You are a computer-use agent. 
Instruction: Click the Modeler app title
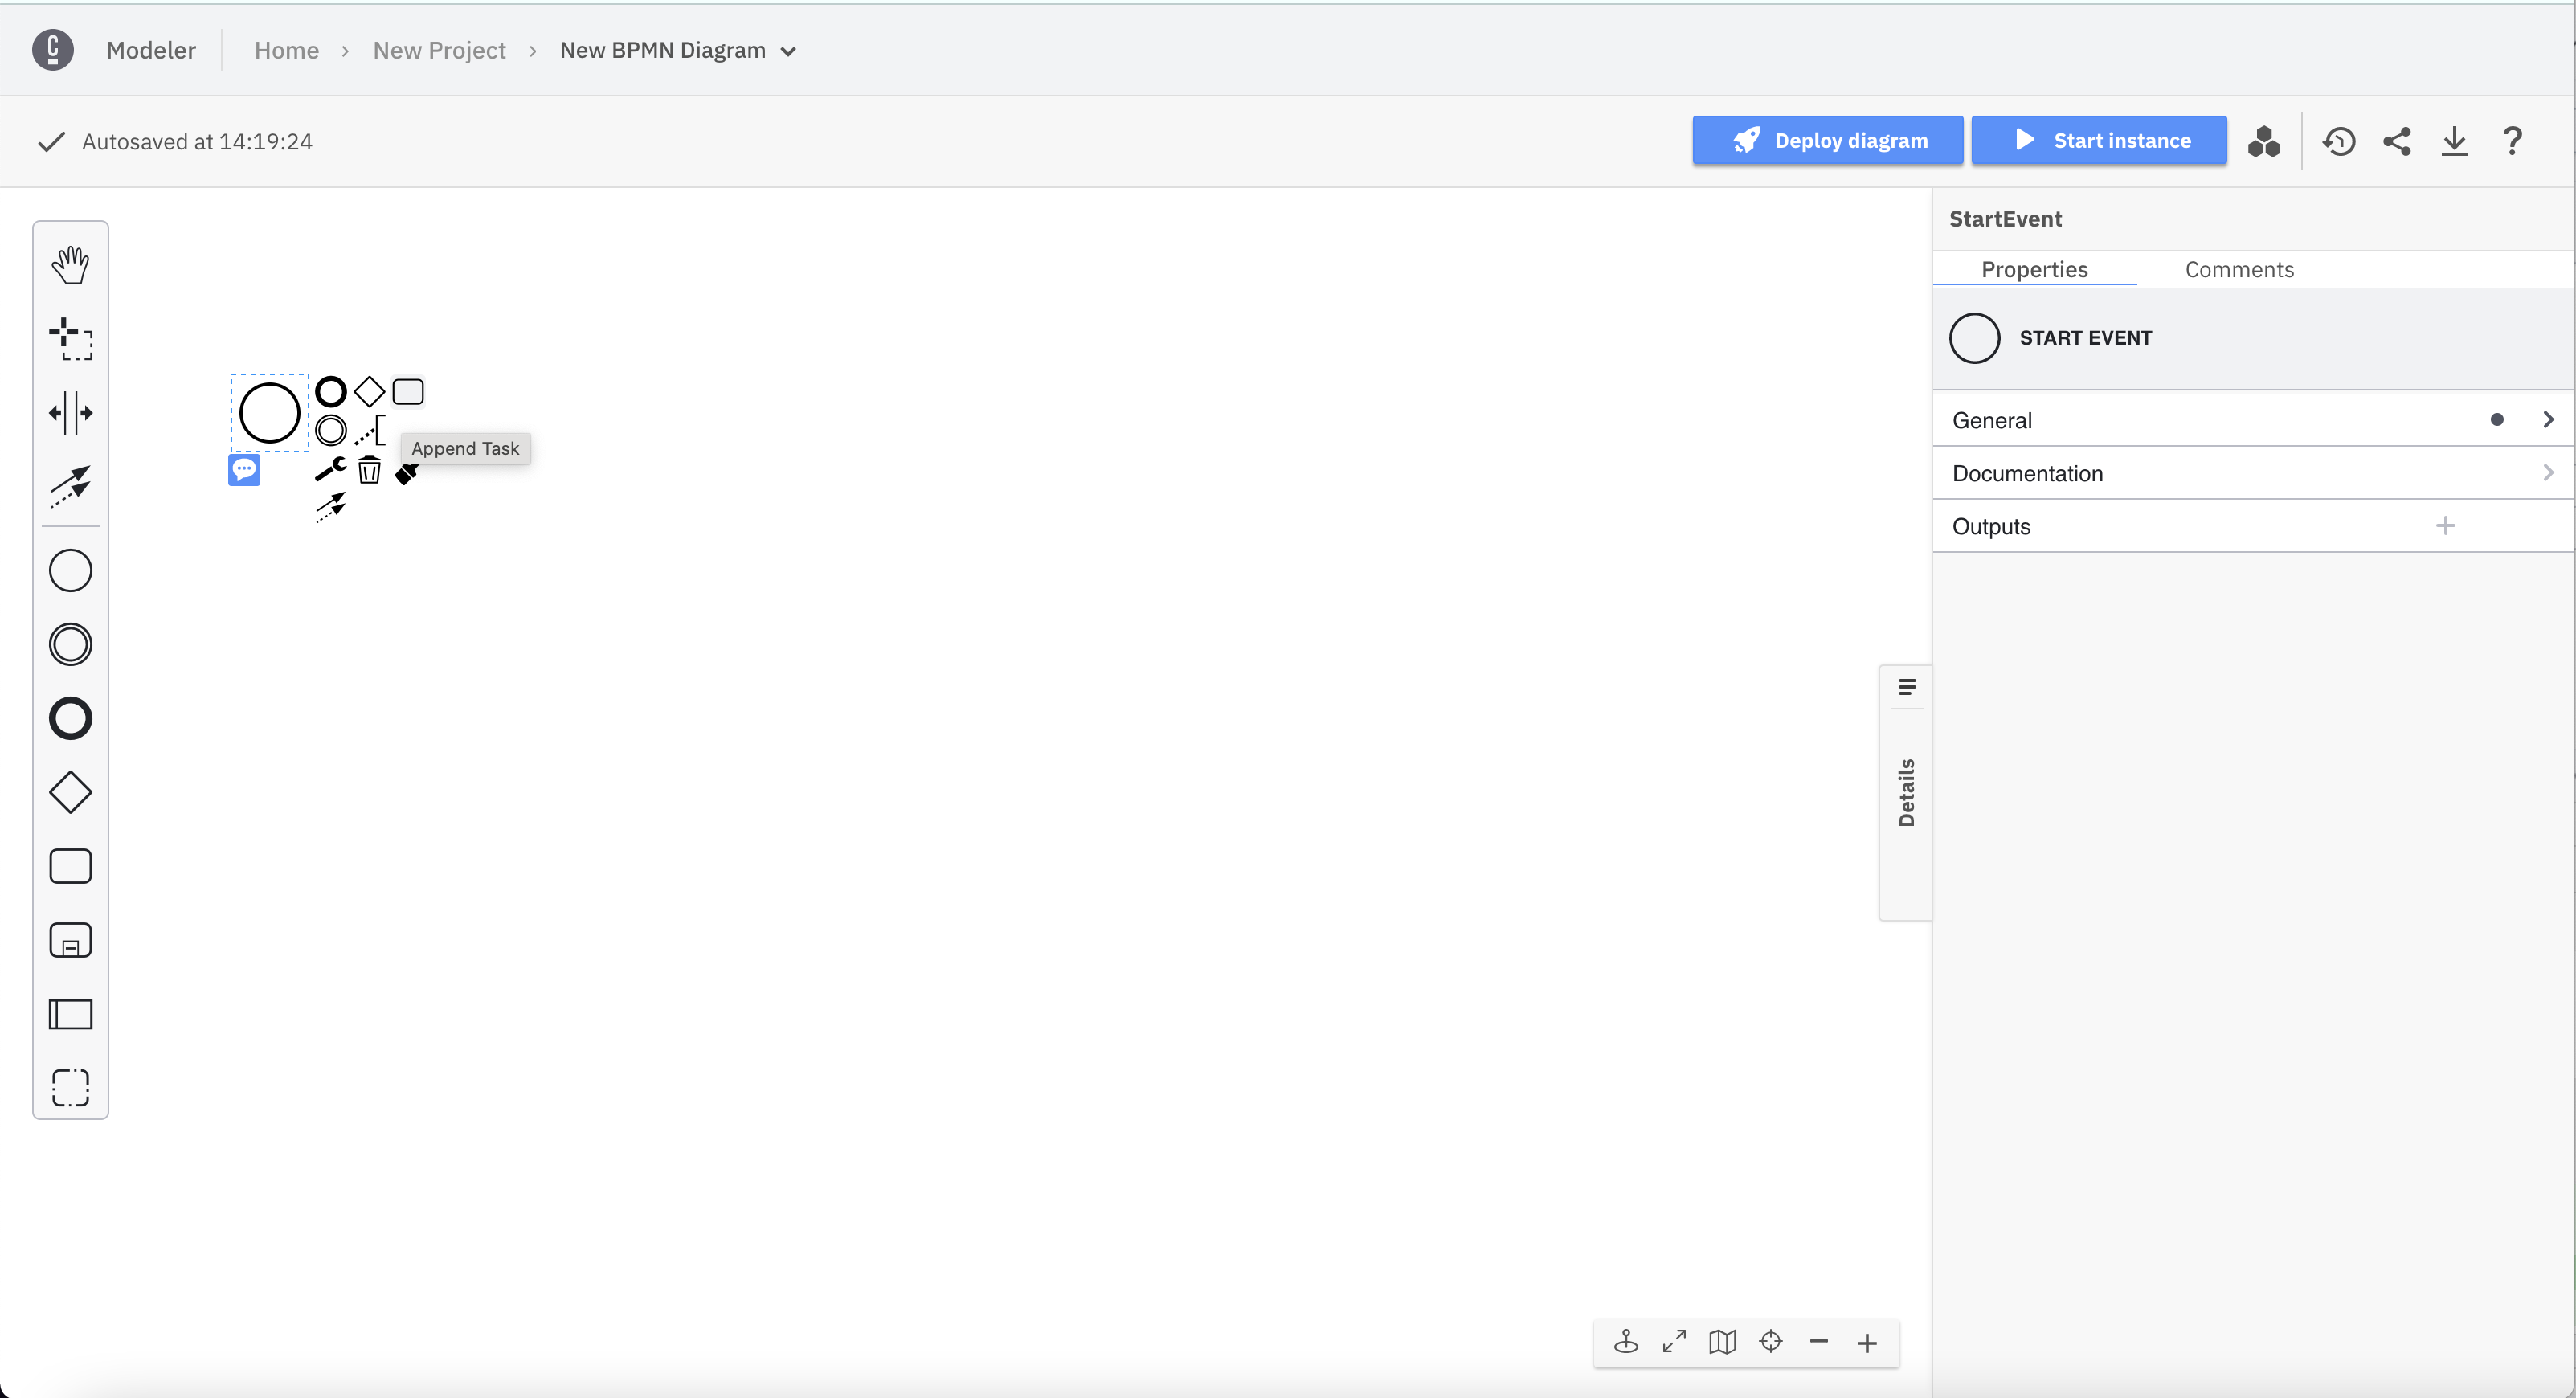(151, 50)
